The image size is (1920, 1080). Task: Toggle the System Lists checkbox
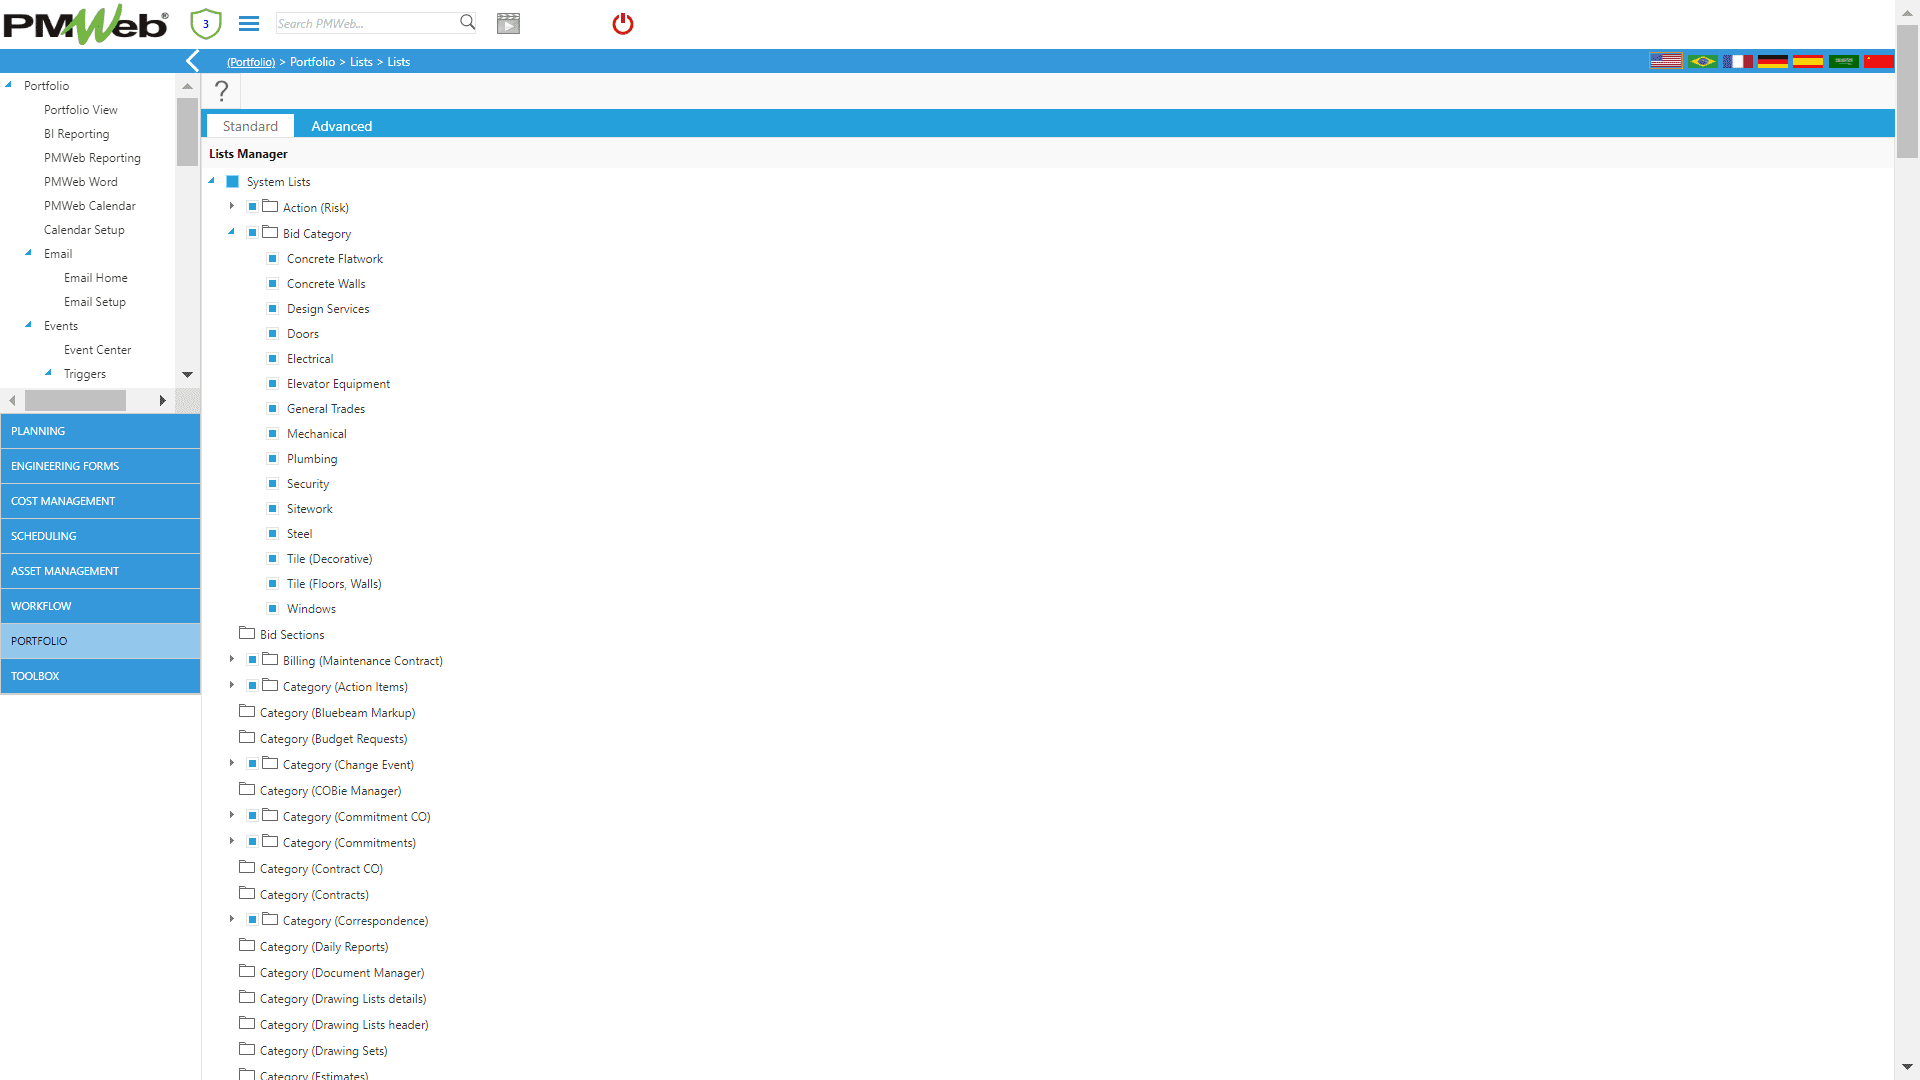pyautogui.click(x=232, y=182)
